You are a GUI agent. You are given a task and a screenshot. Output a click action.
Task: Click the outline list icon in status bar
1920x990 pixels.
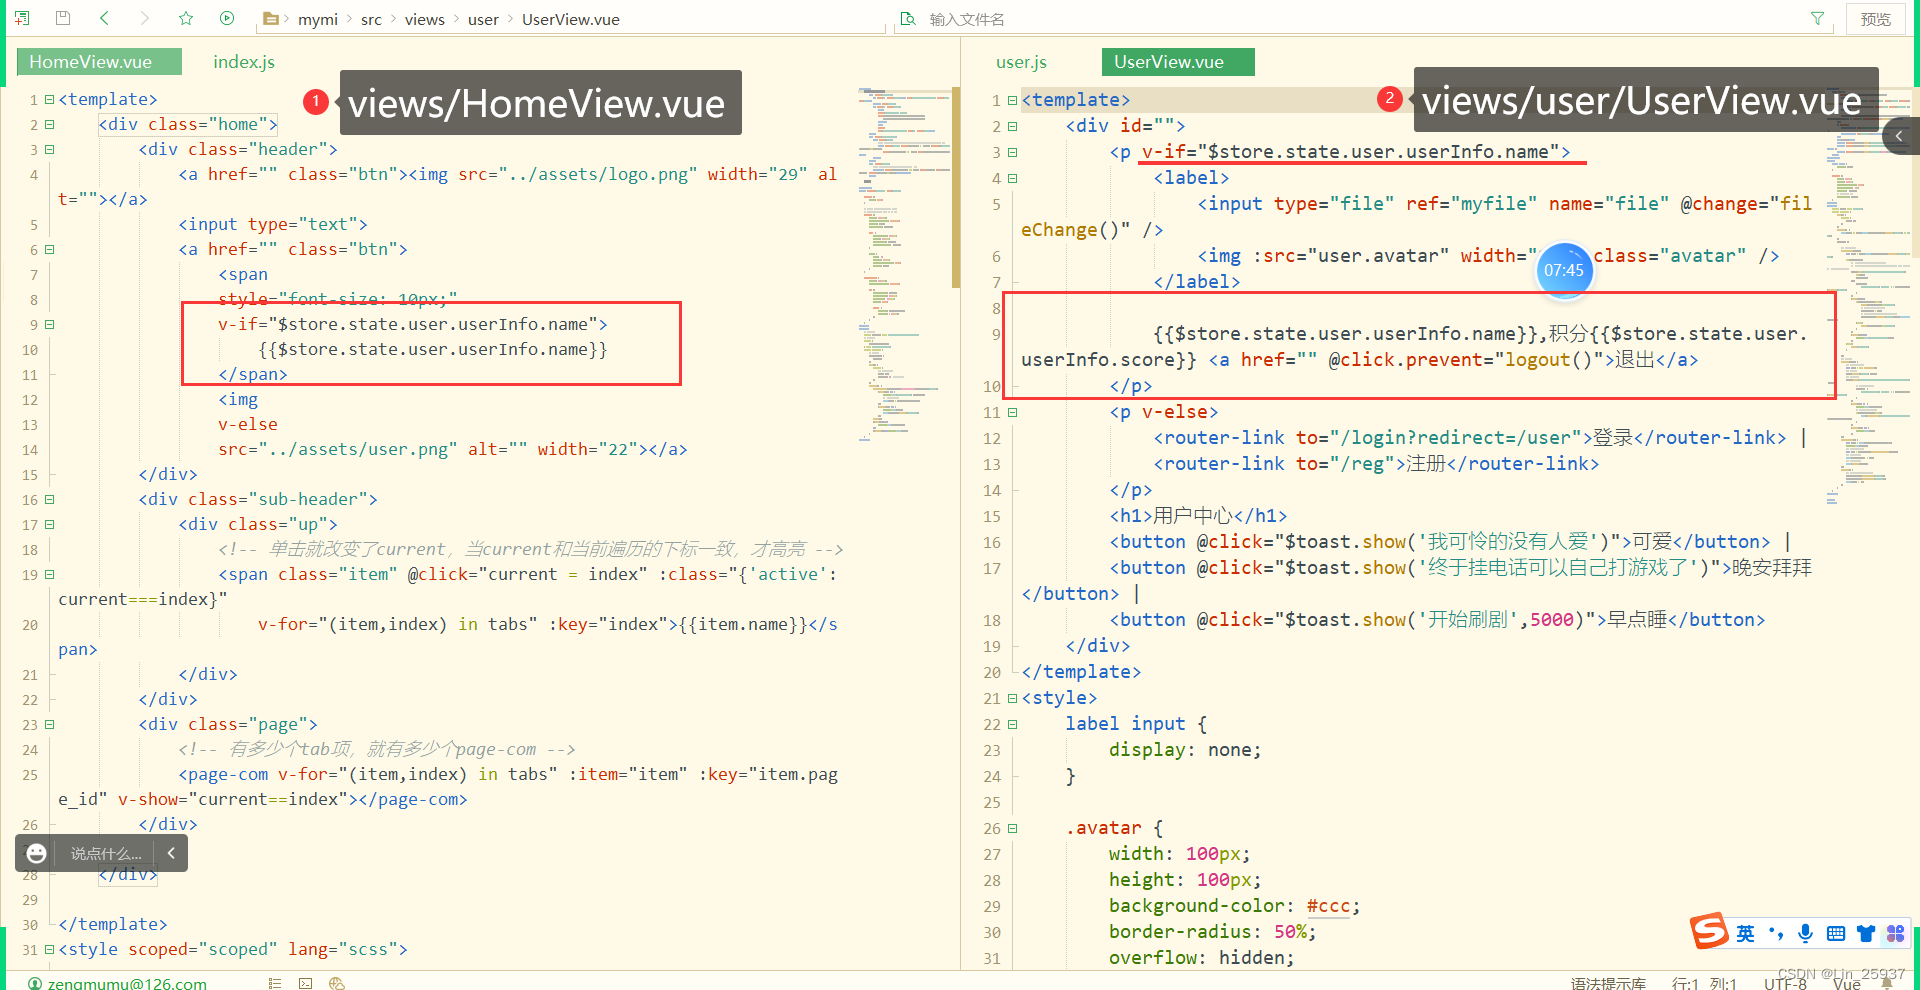[x=275, y=983]
